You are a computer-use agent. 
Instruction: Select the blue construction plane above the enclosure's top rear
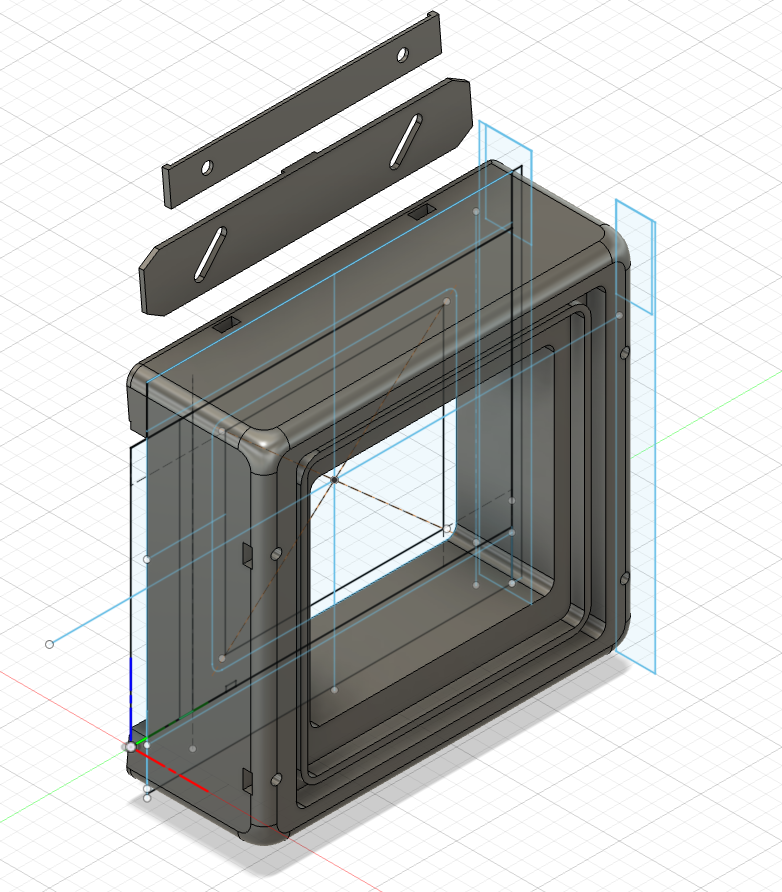(505, 183)
